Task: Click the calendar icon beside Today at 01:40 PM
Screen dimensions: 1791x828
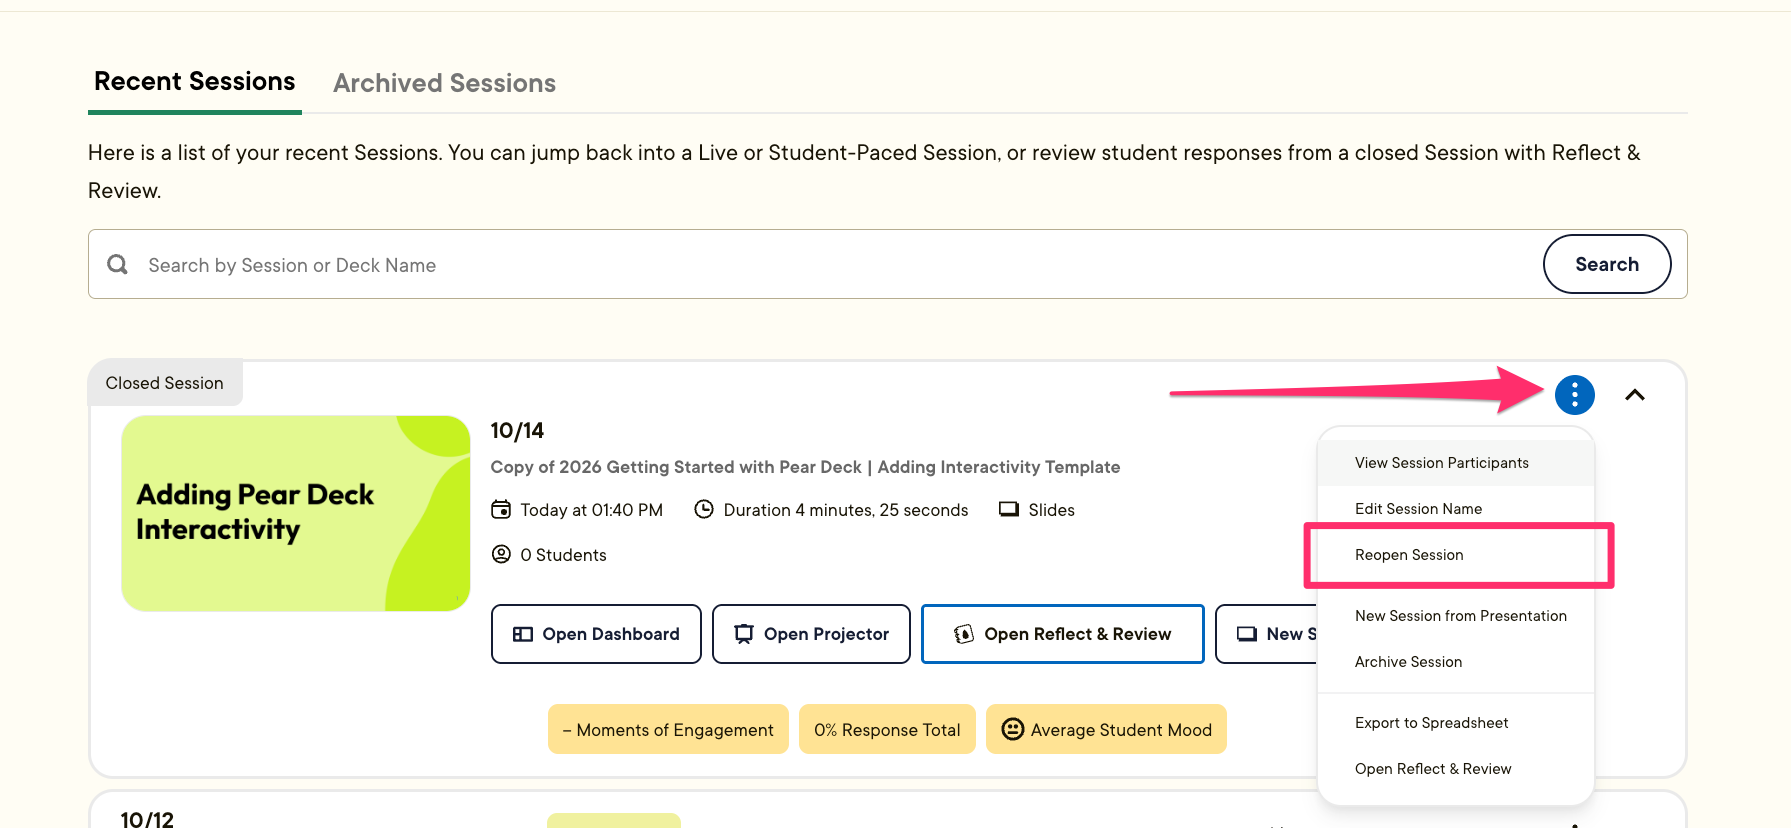Action: point(501,509)
